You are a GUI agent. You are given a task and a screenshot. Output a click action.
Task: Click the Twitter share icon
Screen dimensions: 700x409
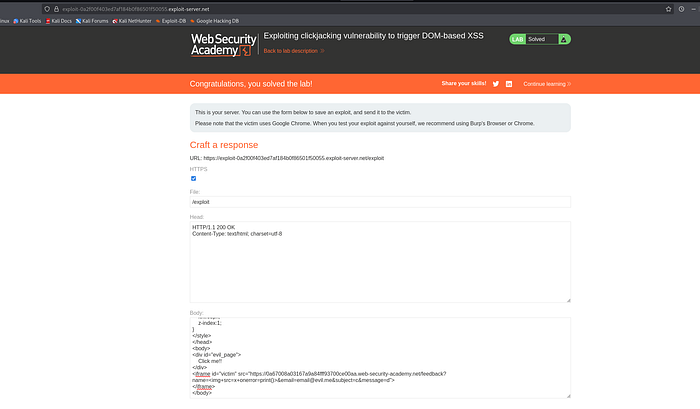(496, 84)
